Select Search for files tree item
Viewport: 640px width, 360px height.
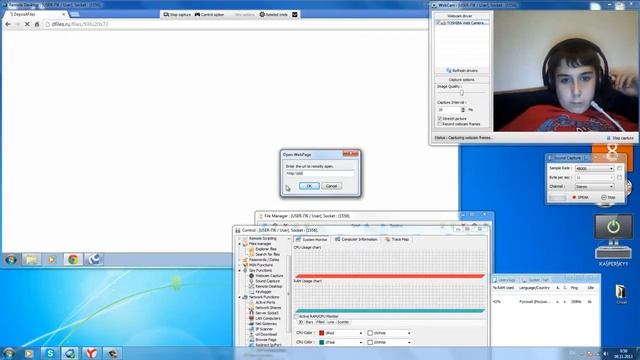pos(267,254)
